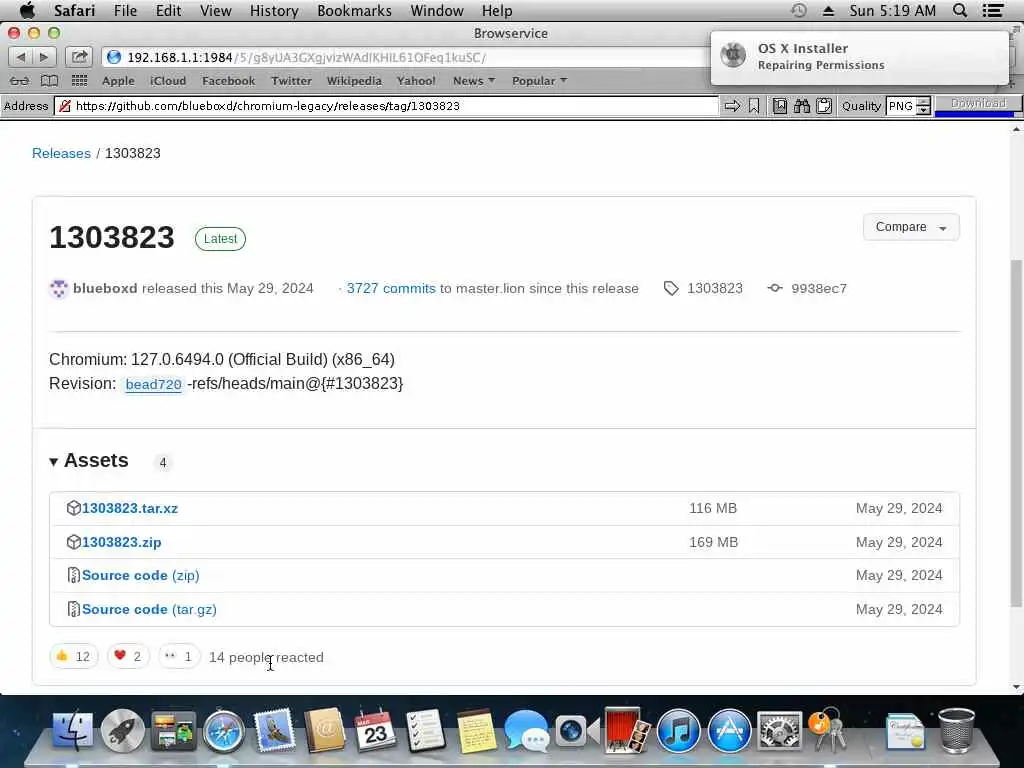Click the Browservice Address field

coord(387,106)
